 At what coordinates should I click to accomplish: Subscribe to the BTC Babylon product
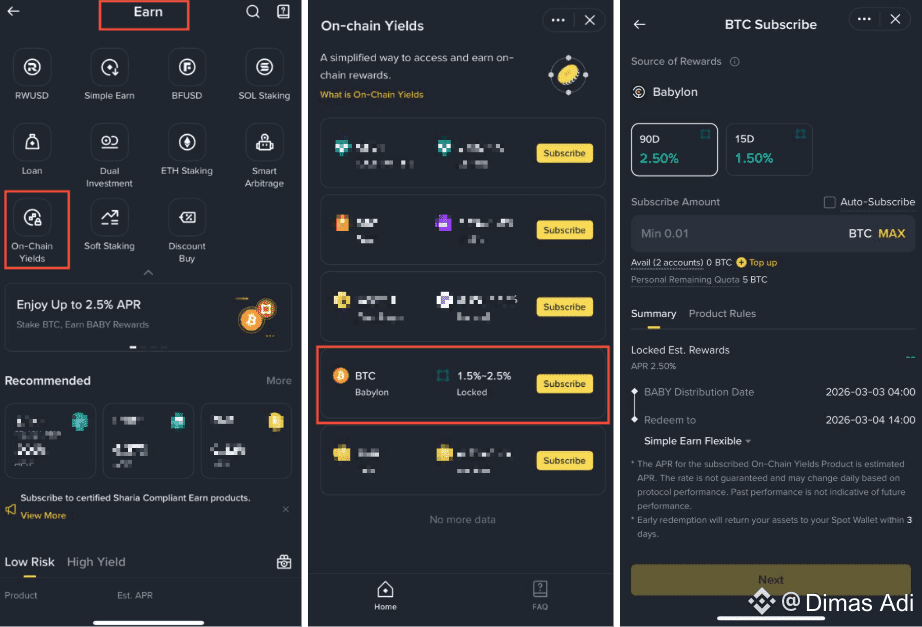[x=564, y=383]
